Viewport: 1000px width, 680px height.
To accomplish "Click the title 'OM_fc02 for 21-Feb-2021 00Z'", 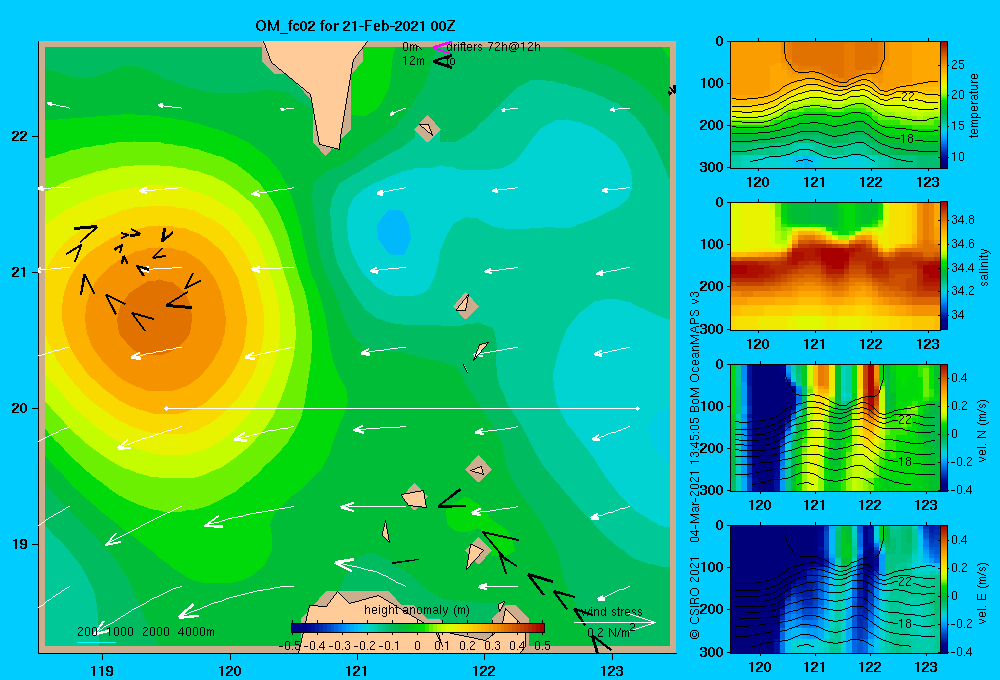I will pyautogui.click(x=355, y=26).
